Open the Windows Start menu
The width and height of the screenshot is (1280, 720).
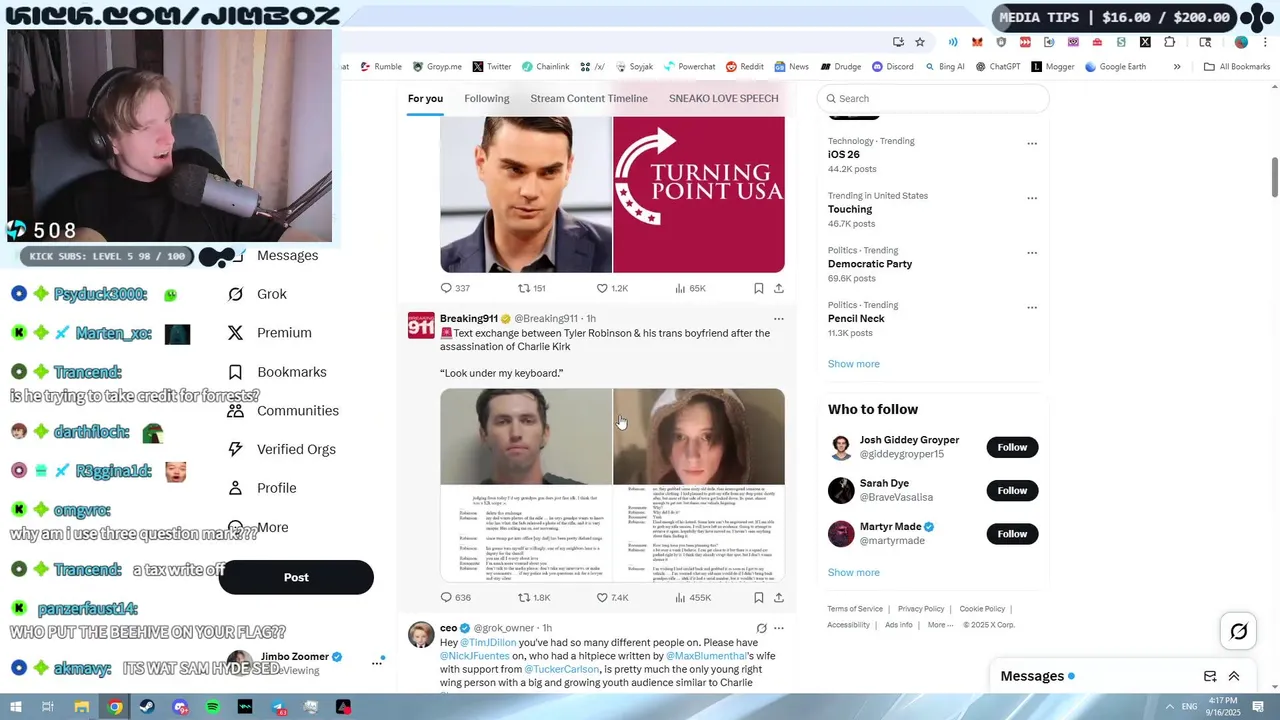(16, 707)
